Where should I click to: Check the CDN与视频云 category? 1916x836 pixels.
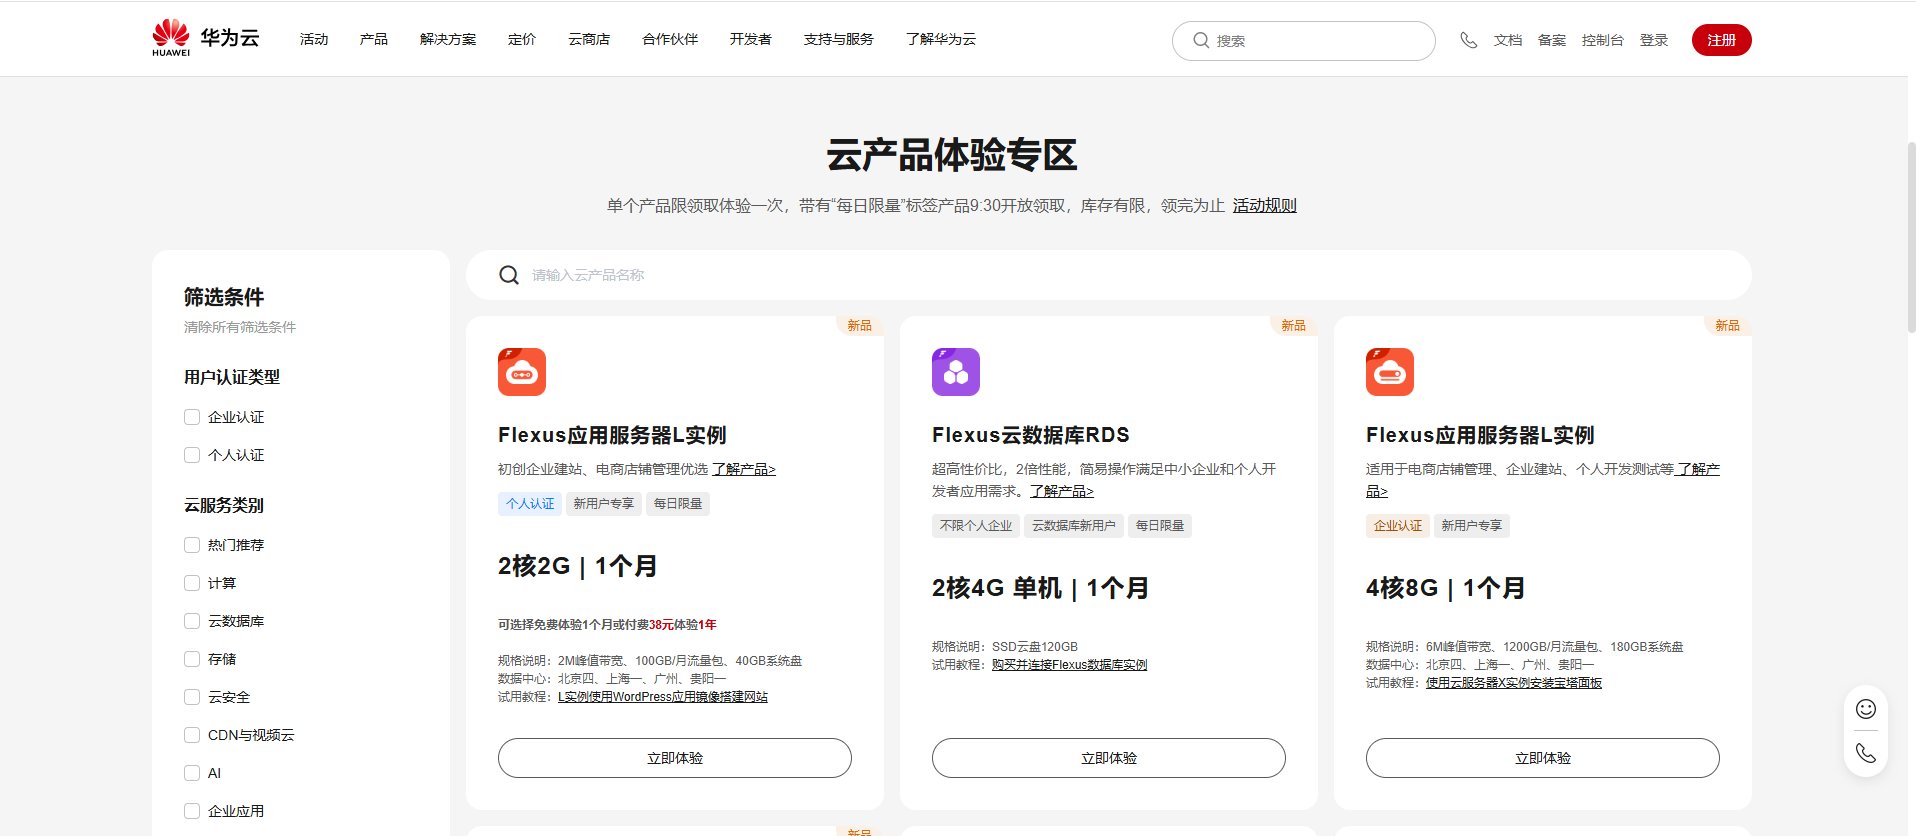[192, 735]
